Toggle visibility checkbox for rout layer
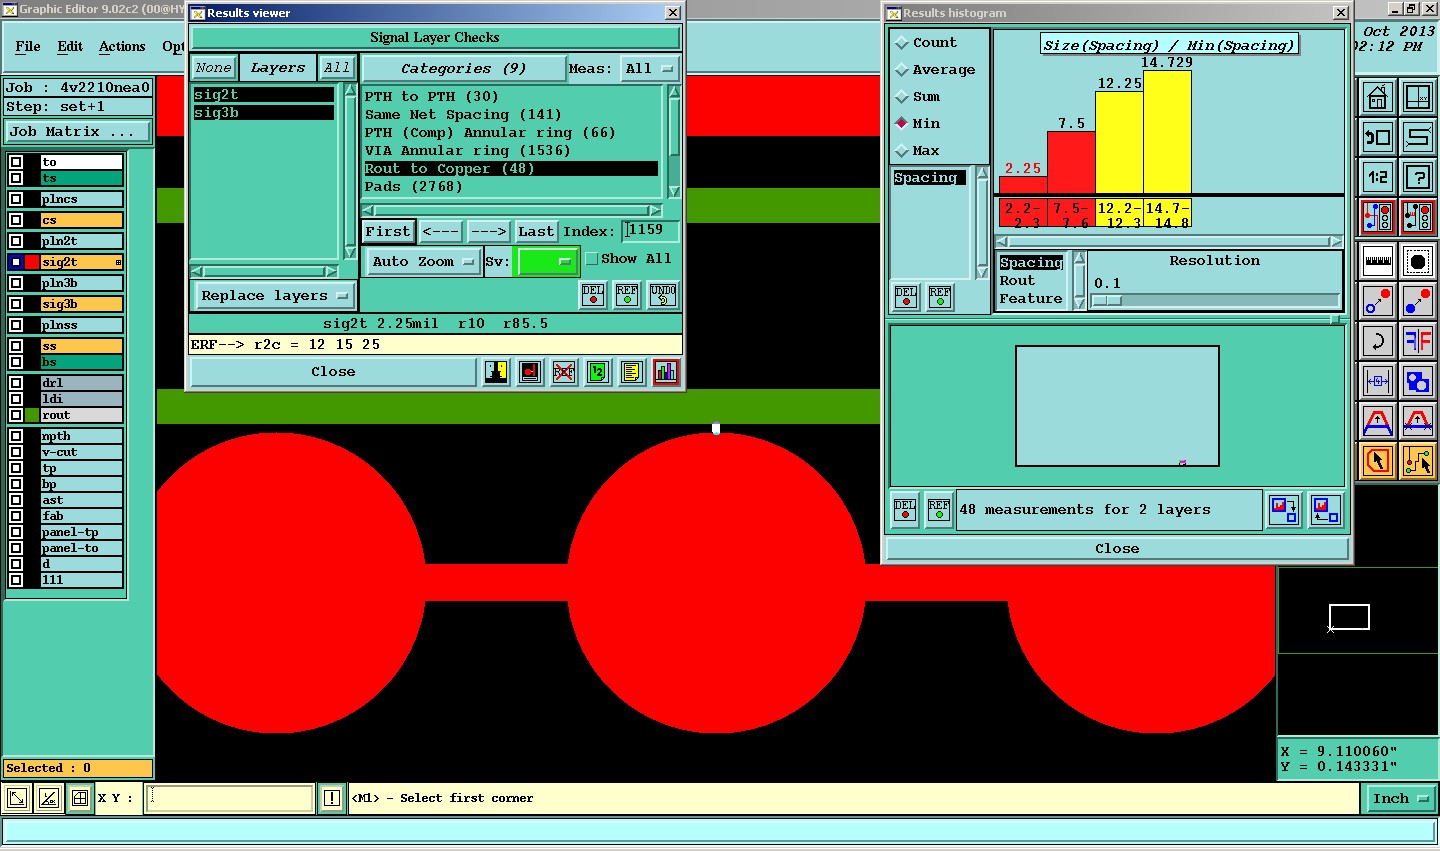 click(16, 415)
